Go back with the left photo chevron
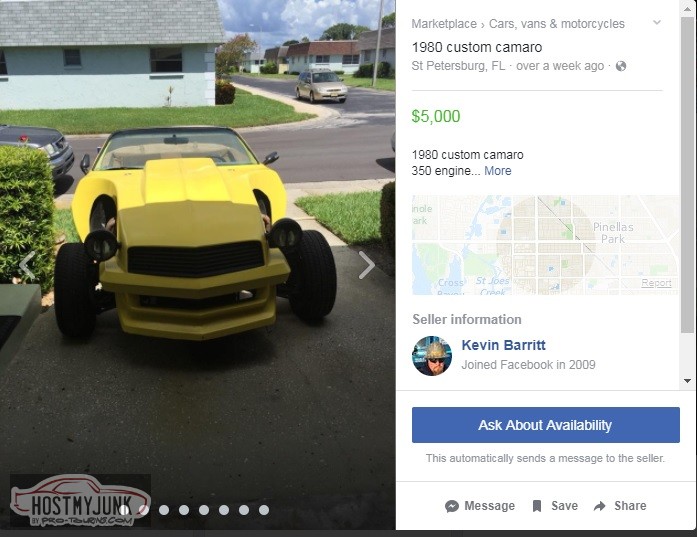Screen dimensions: 697x537 [x=27, y=265]
